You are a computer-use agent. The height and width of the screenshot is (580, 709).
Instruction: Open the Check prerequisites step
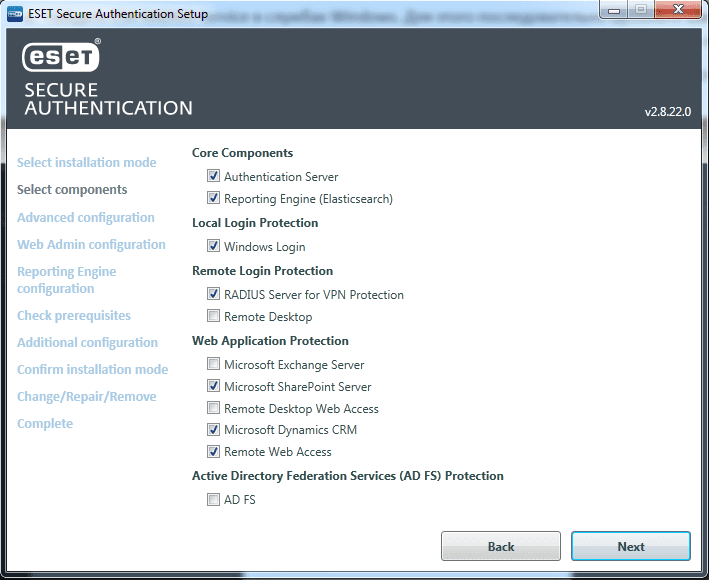(x=74, y=316)
